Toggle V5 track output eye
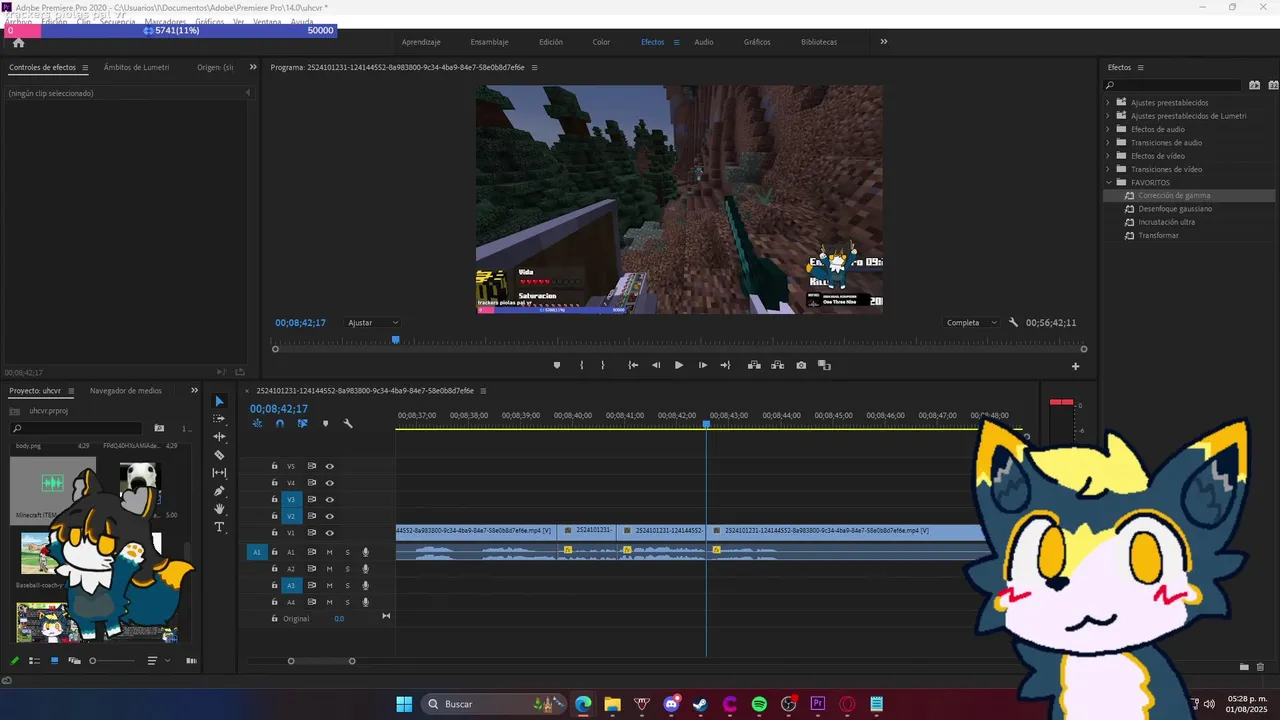The image size is (1280, 720). click(x=329, y=466)
